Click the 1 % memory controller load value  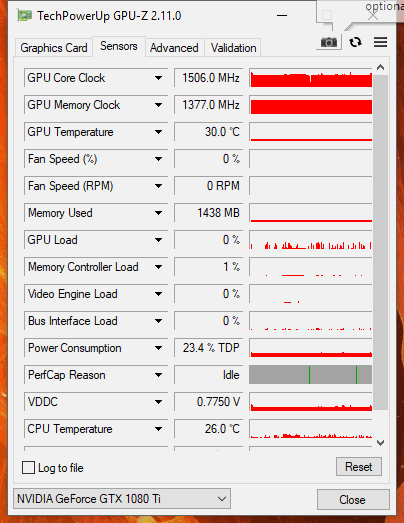point(209,267)
